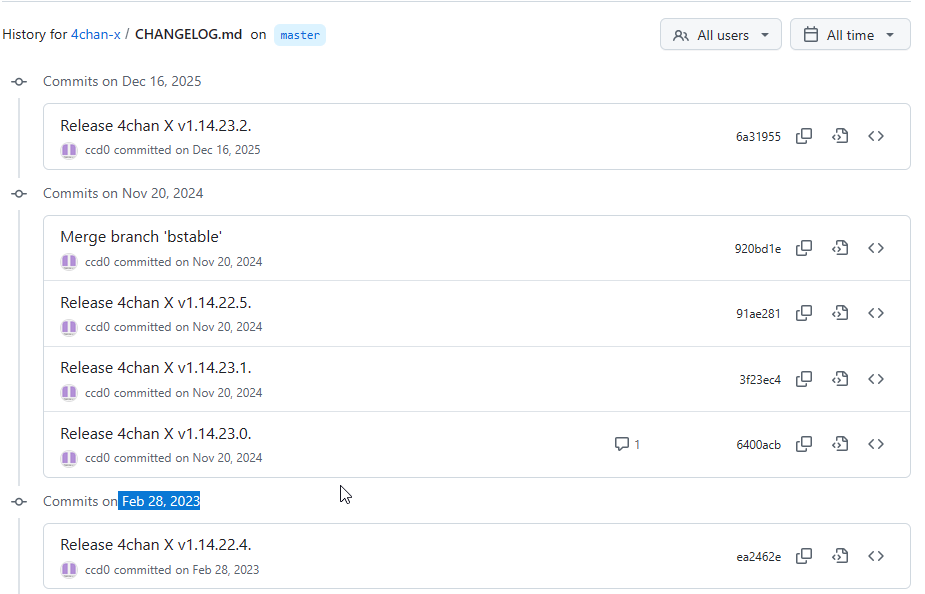View file at commit 6a31955
The image size is (925, 594).
pyautogui.click(x=840, y=136)
